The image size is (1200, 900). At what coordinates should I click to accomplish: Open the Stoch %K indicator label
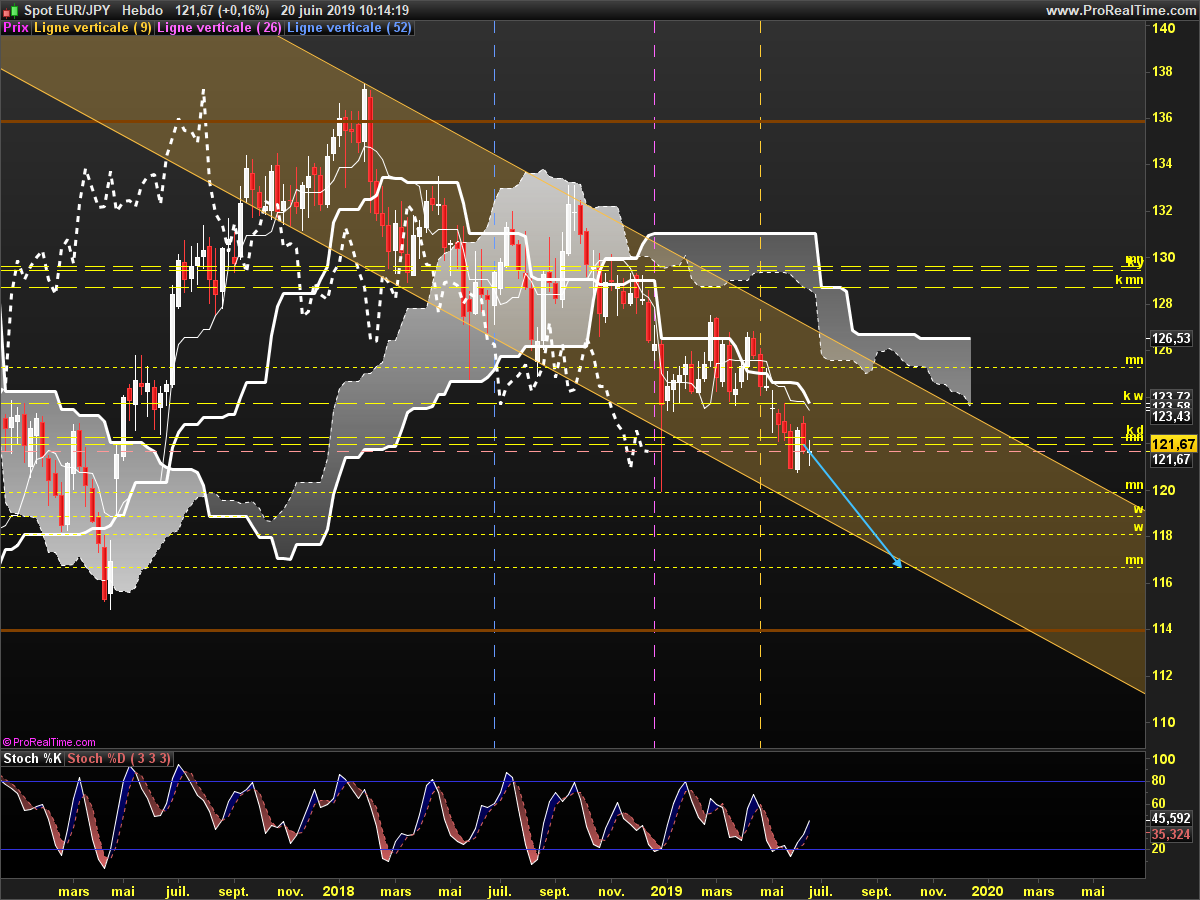[x=32, y=758]
